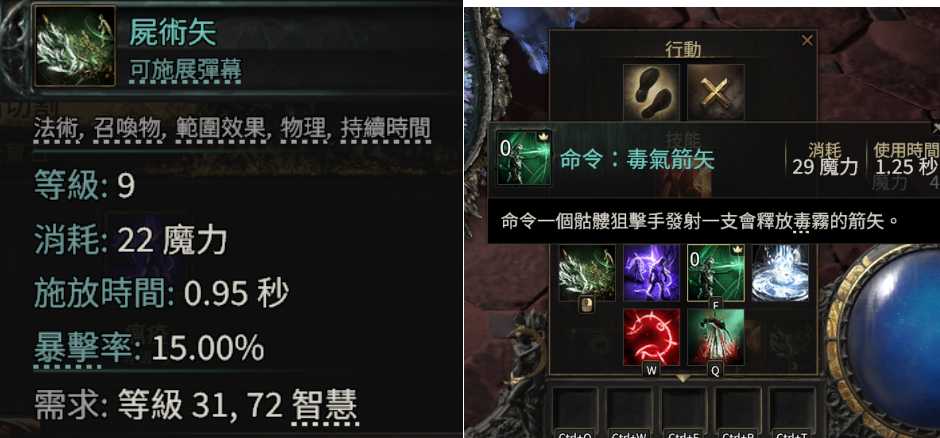Select the red circular skill bound to W
The width and height of the screenshot is (940, 438).
point(652,337)
